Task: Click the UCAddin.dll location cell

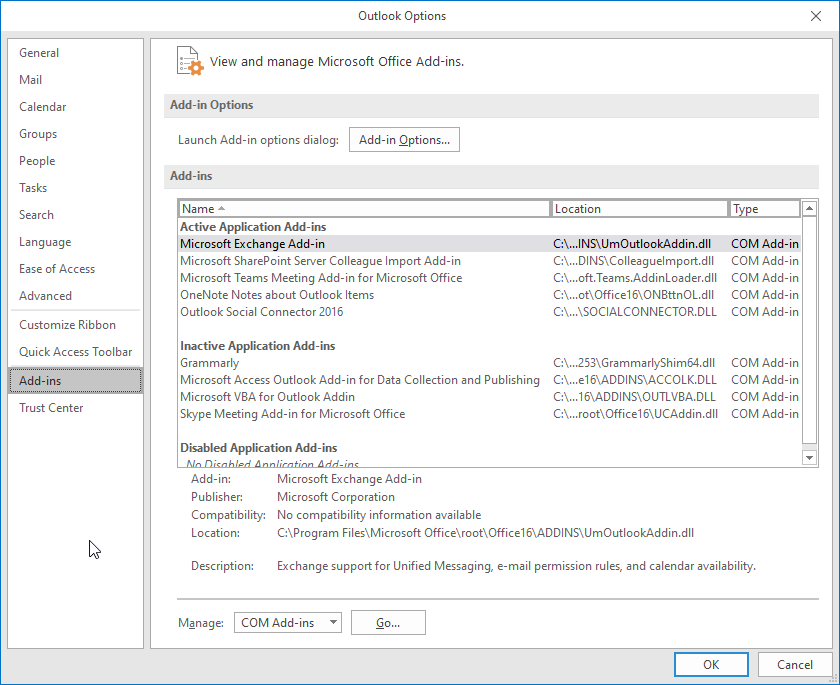Action: tap(635, 414)
